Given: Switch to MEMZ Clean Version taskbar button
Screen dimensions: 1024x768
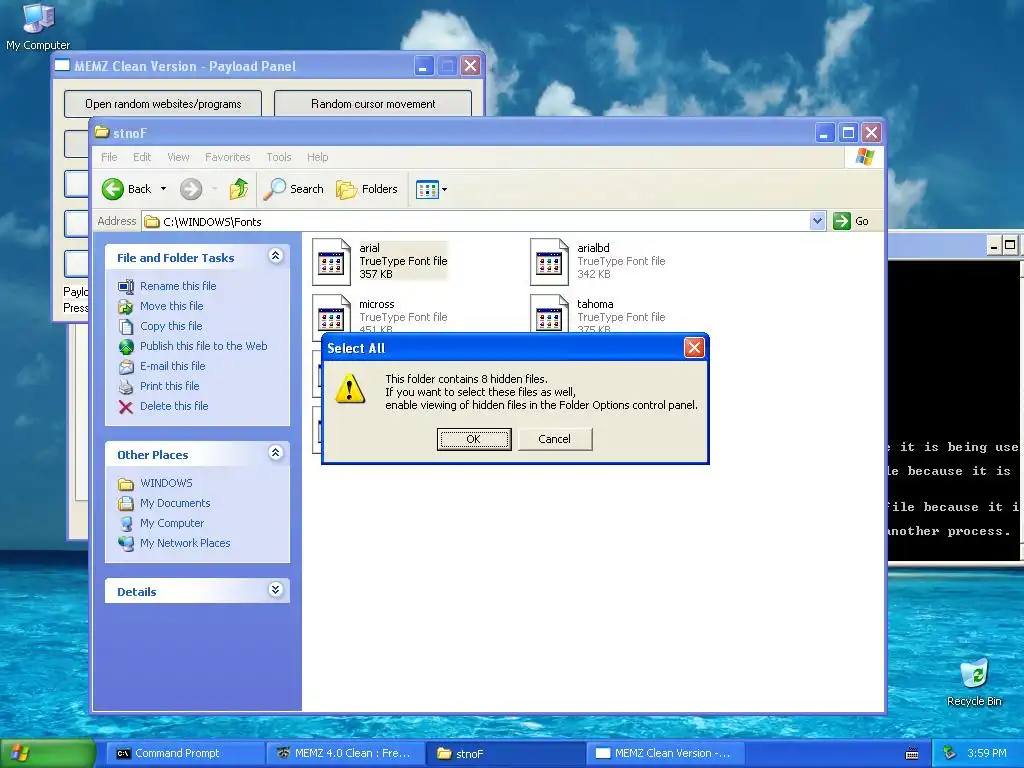Looking at the screenshot, I should coord(665,754).
